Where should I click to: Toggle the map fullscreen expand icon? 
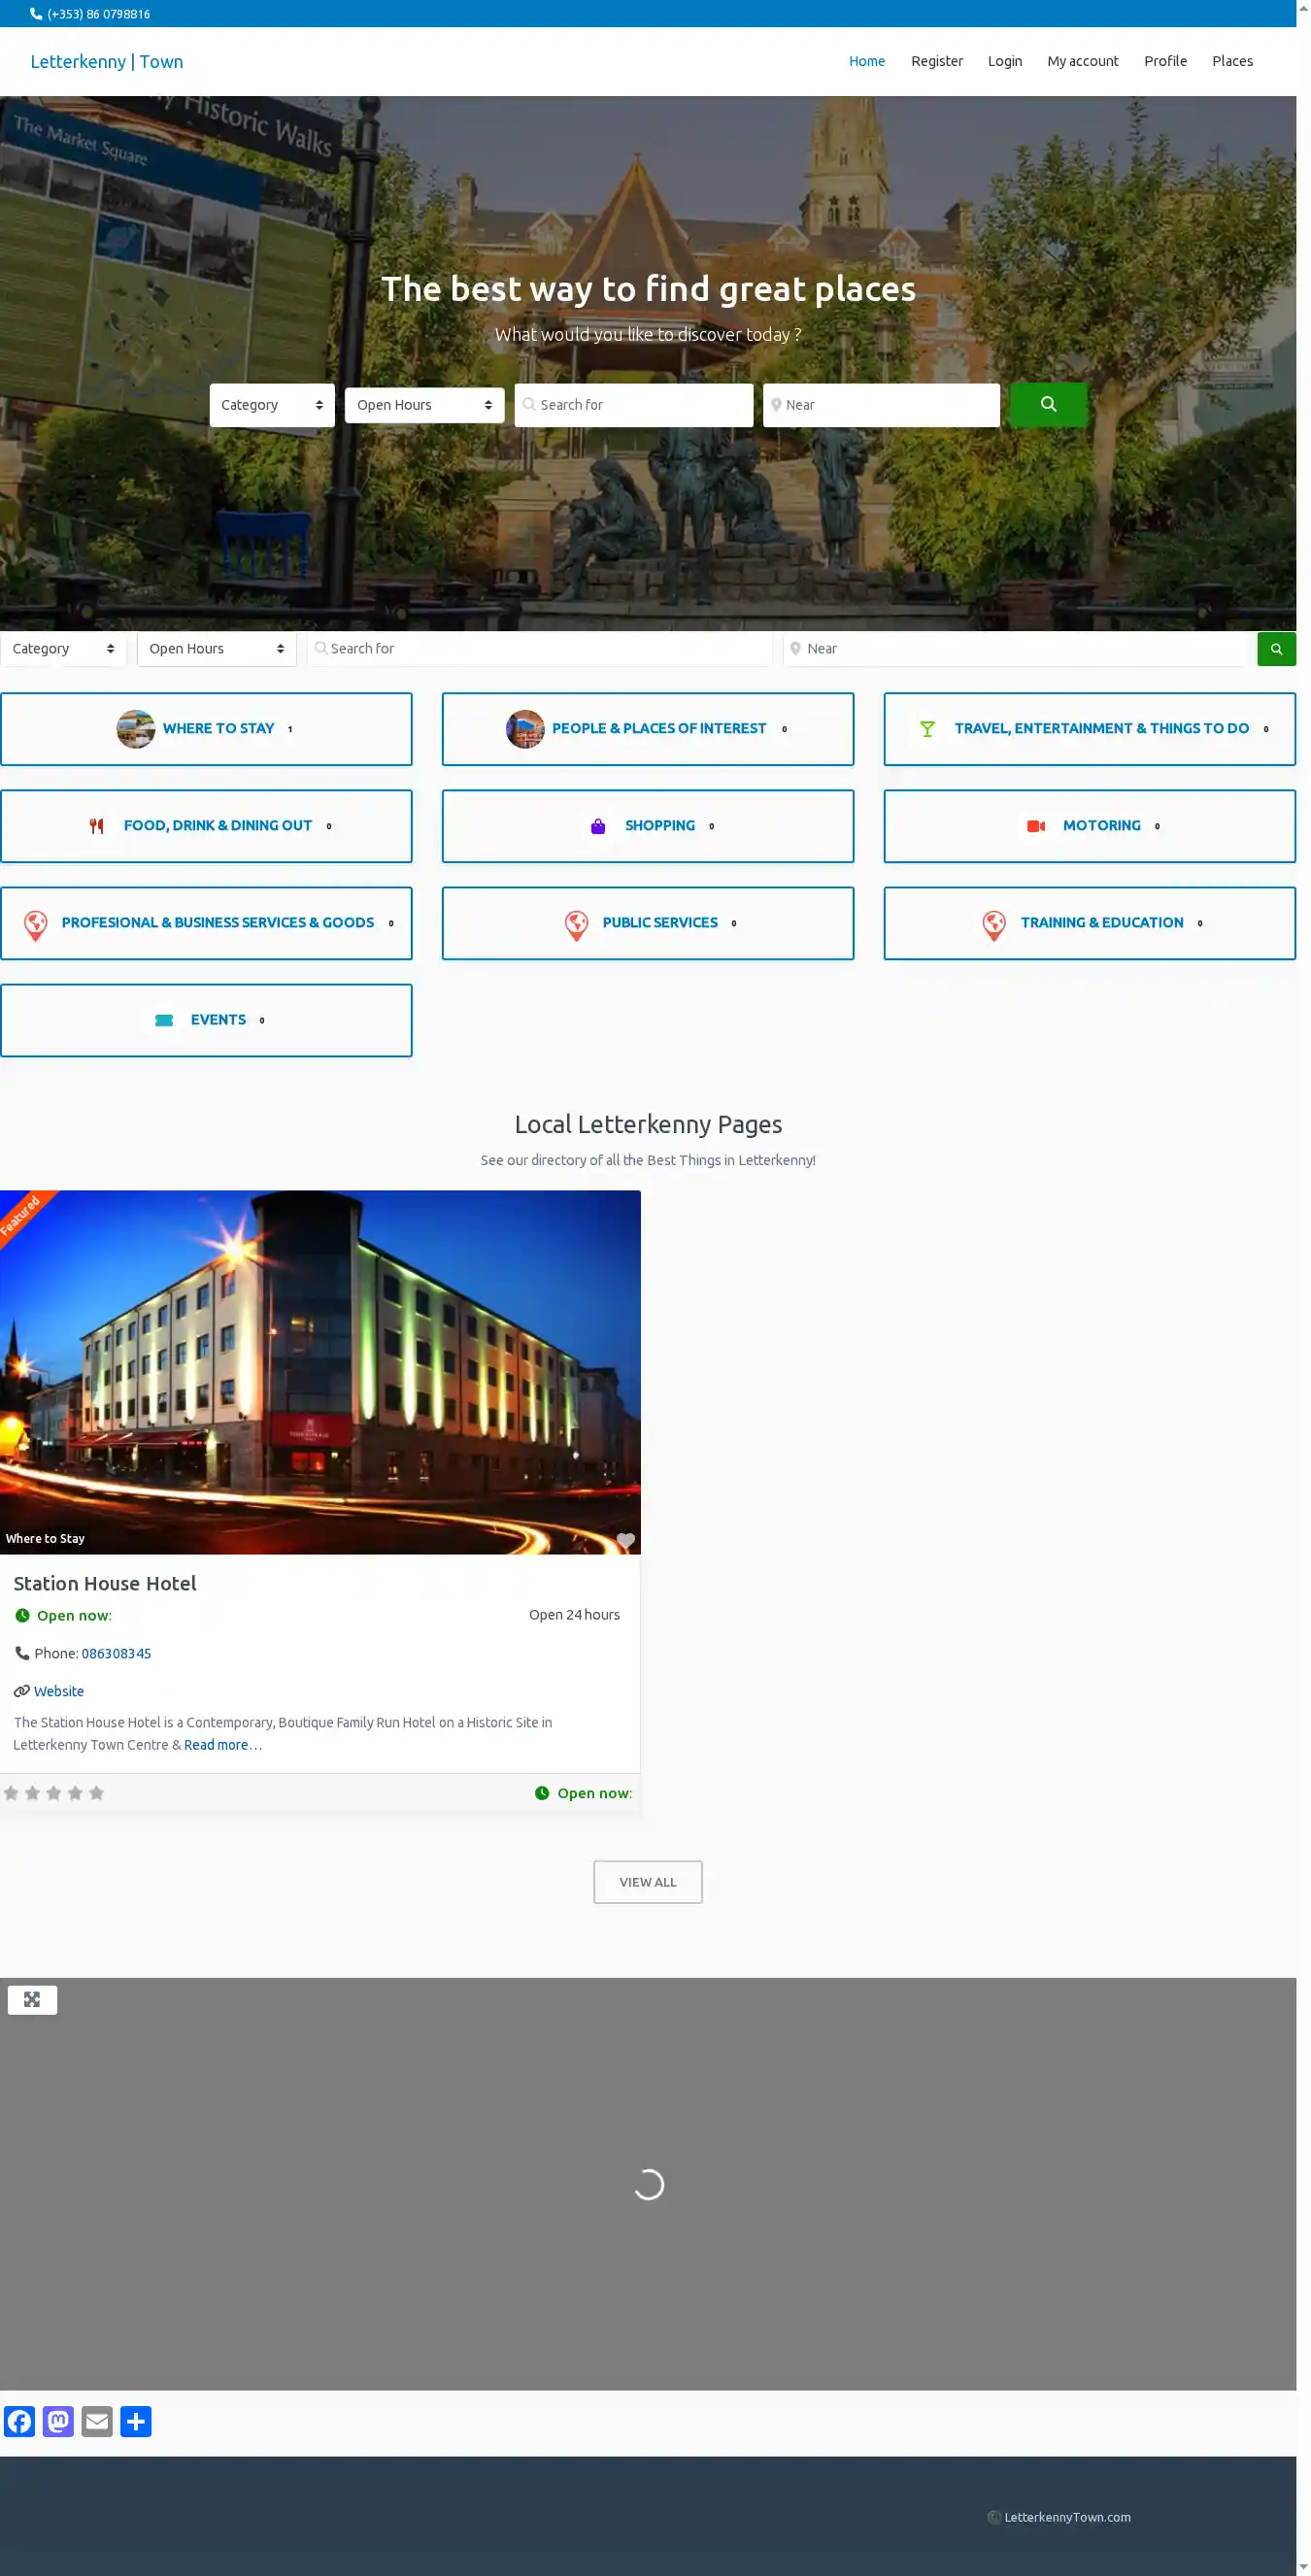[x=32, y=1999]
